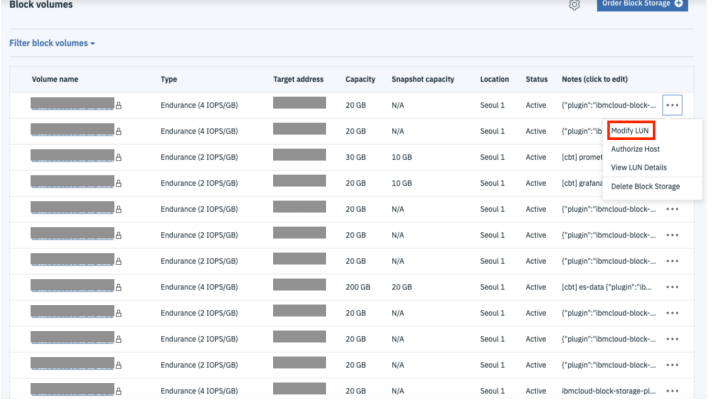Click 'Active' status in the es-data row

(x=535, y=287)
